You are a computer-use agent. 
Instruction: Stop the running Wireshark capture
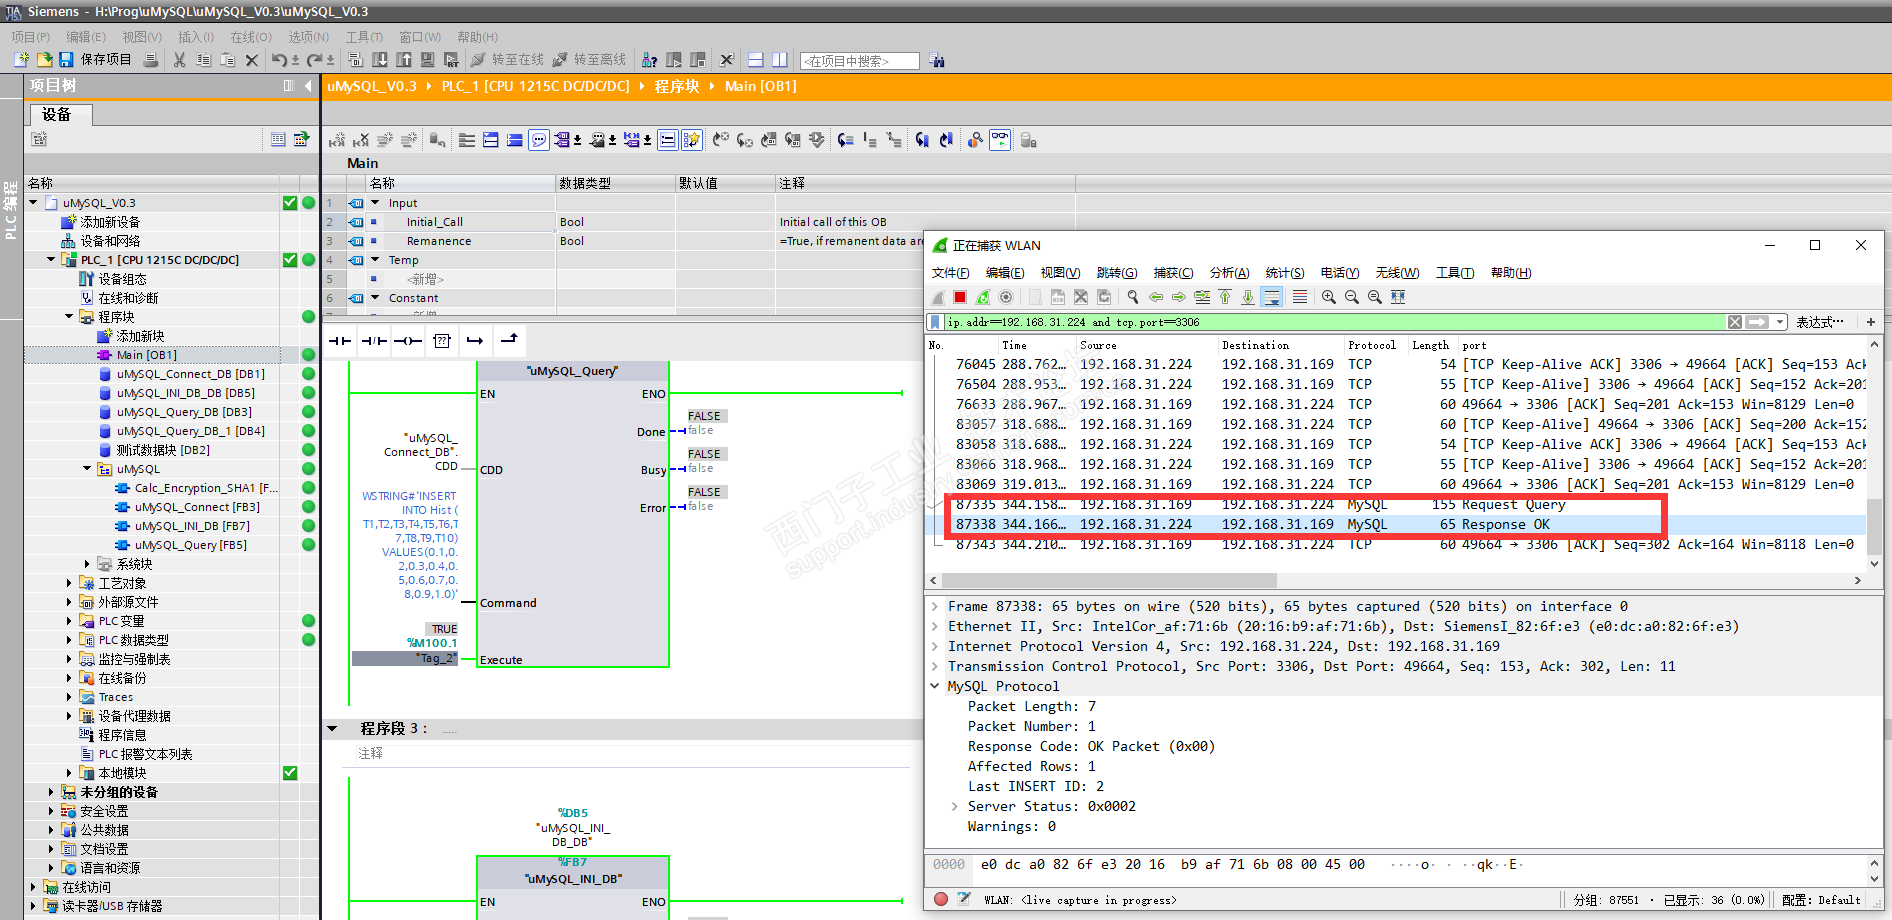click(960, 297)
